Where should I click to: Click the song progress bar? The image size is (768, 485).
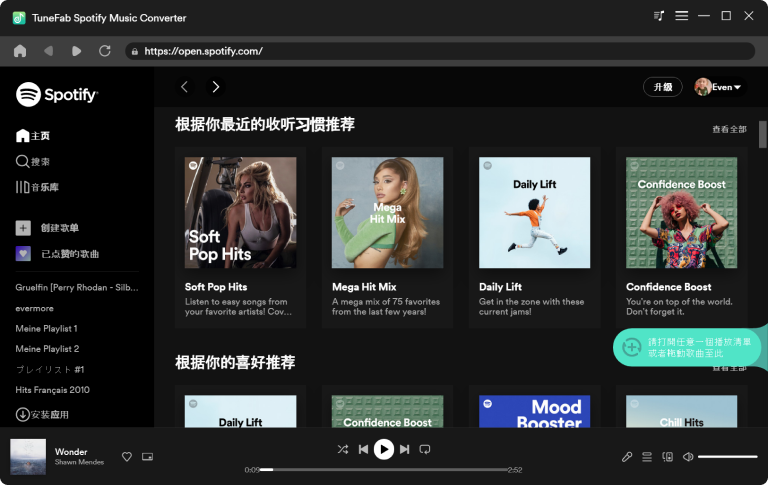(x=384, y=469)
